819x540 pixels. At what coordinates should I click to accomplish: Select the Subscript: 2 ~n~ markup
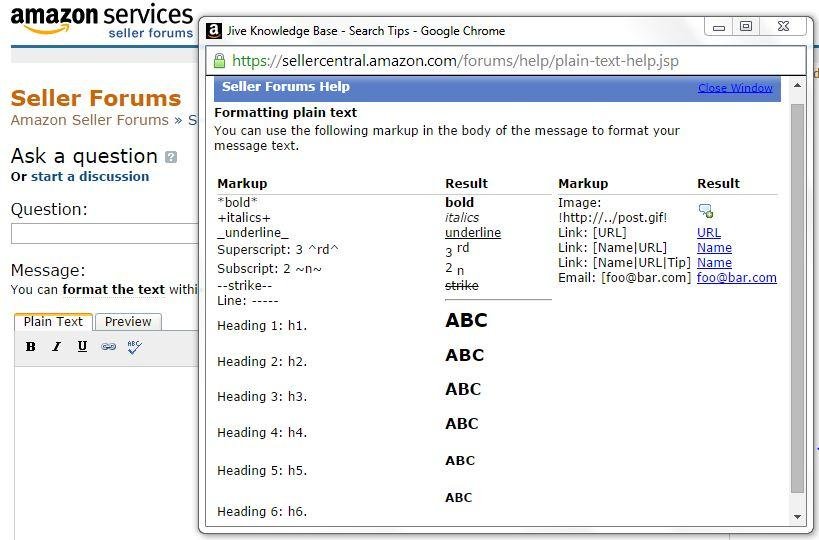click(x=270, y=269)
